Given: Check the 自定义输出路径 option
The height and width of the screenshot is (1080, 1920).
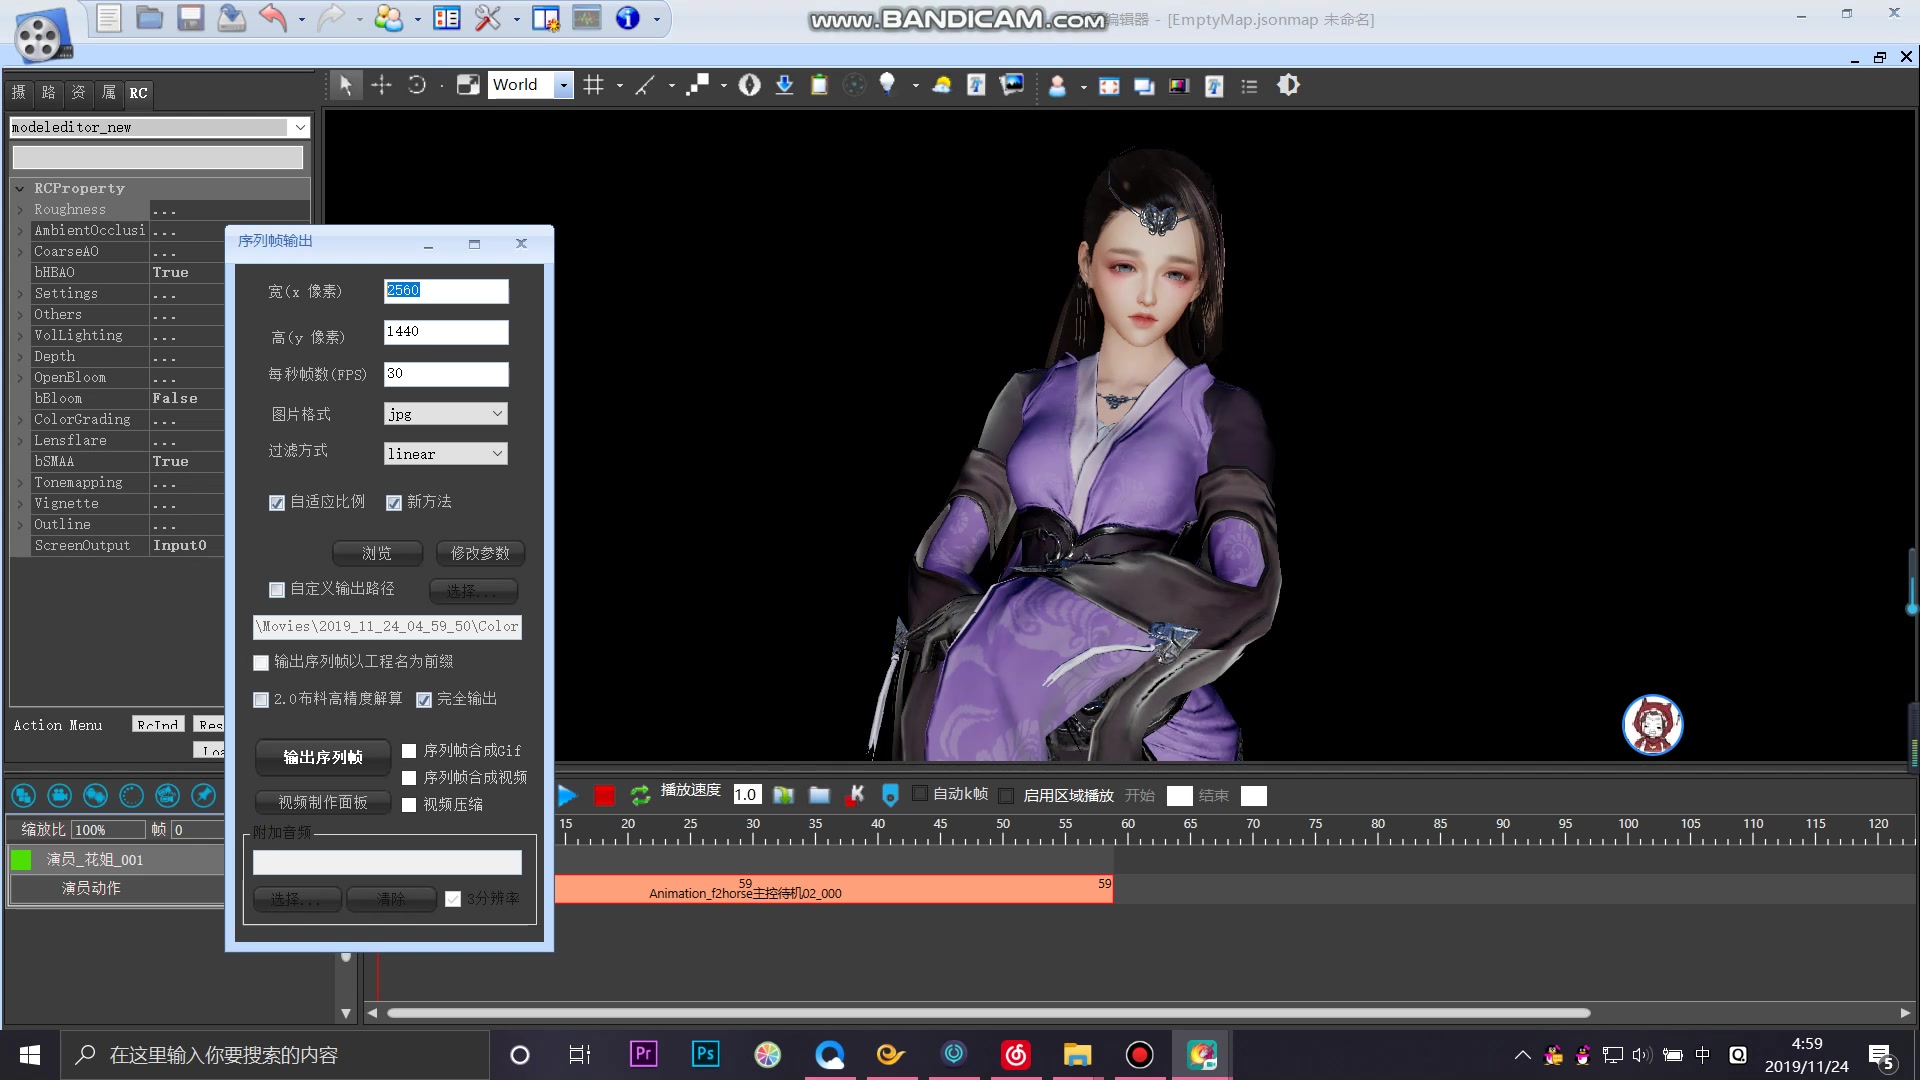Looking at the screenshot, I should [277, 590].
